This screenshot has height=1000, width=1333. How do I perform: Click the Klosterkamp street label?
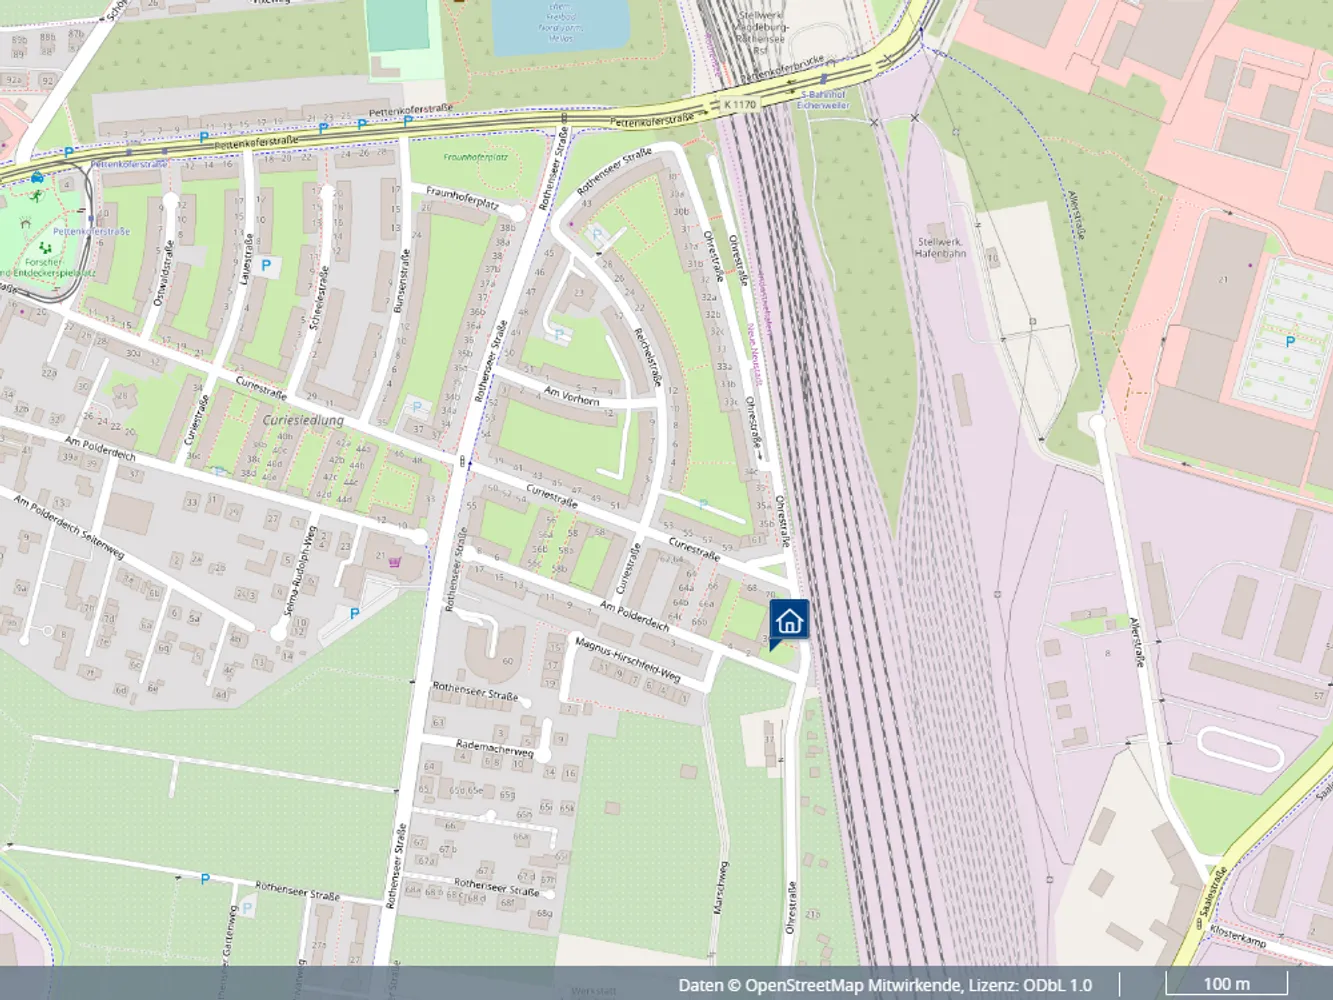[x=1238, y=936]
